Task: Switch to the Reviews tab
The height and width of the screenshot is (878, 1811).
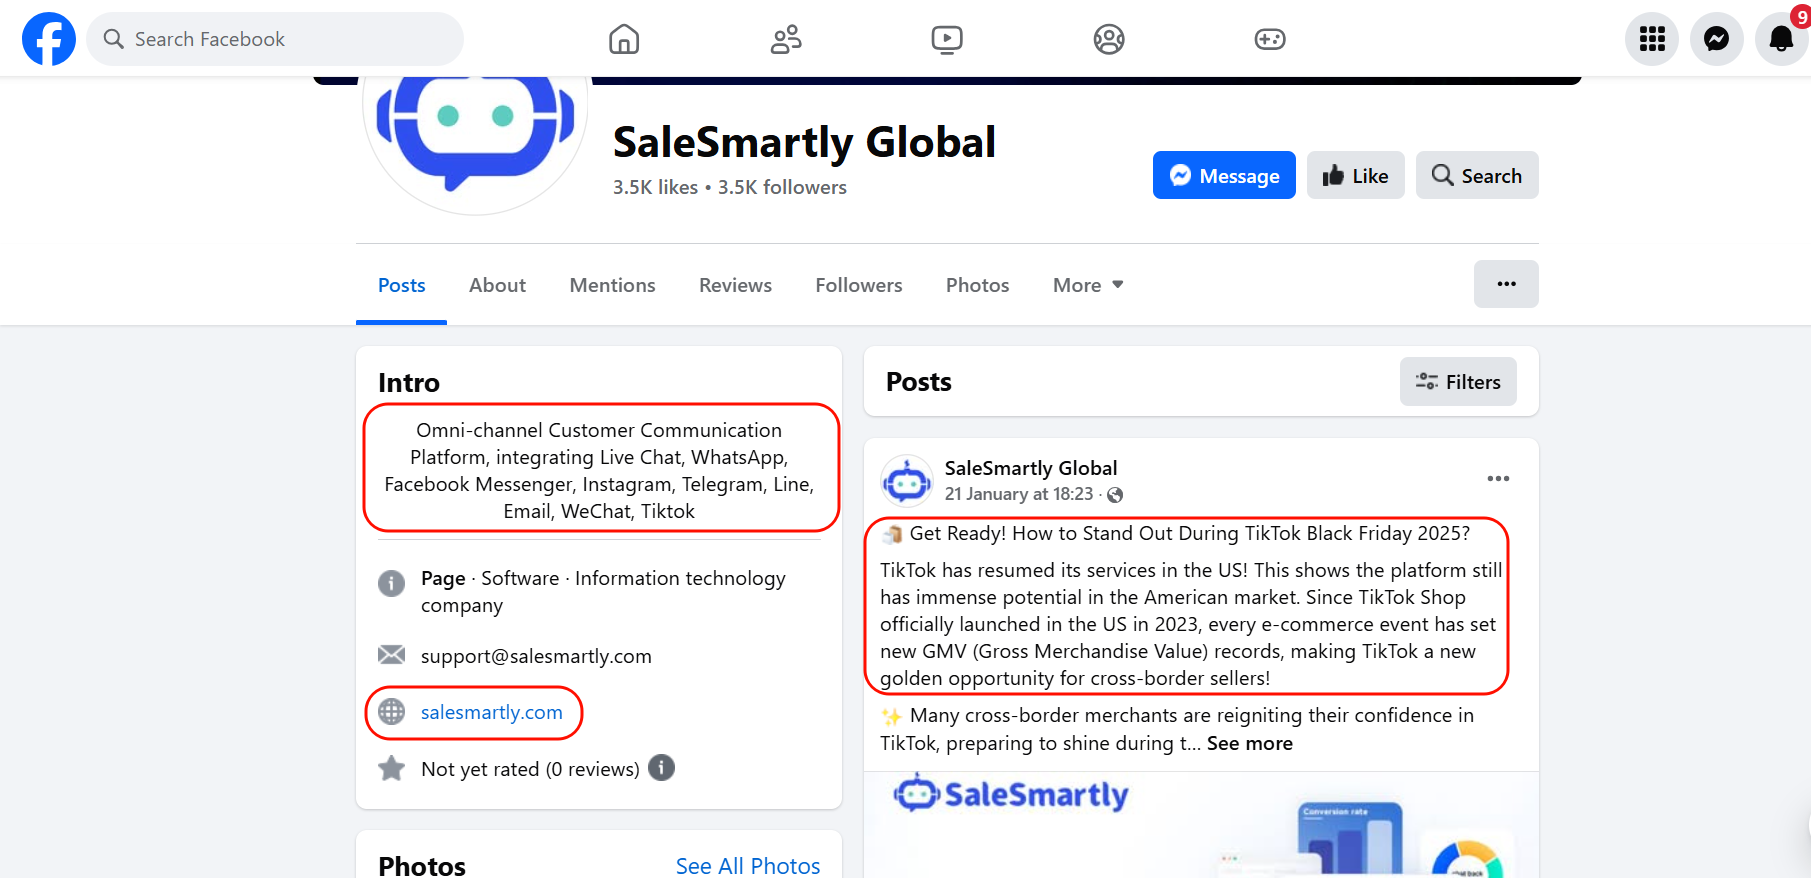Action: [x=735, y=285]
